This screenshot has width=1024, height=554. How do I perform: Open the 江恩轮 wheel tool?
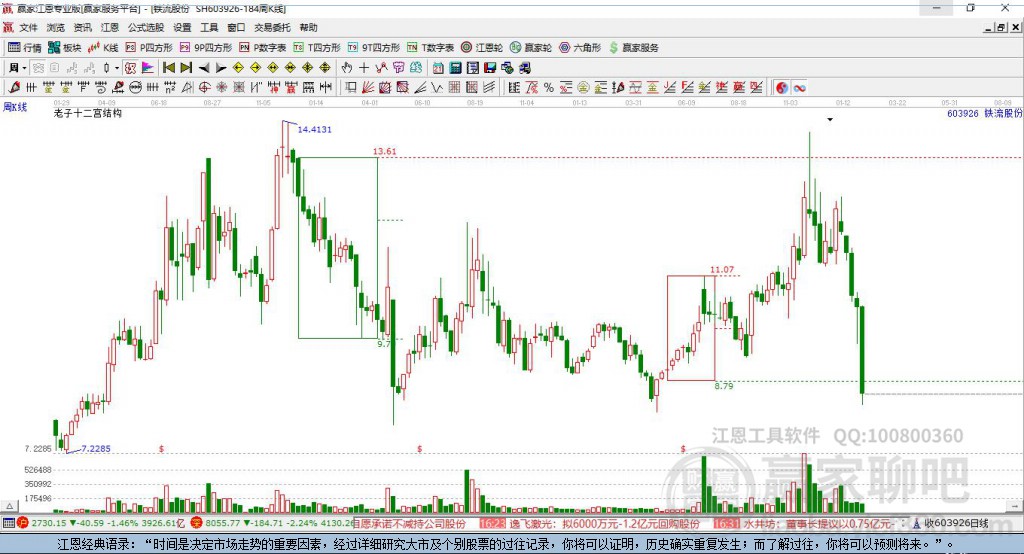tap(482, 48)
